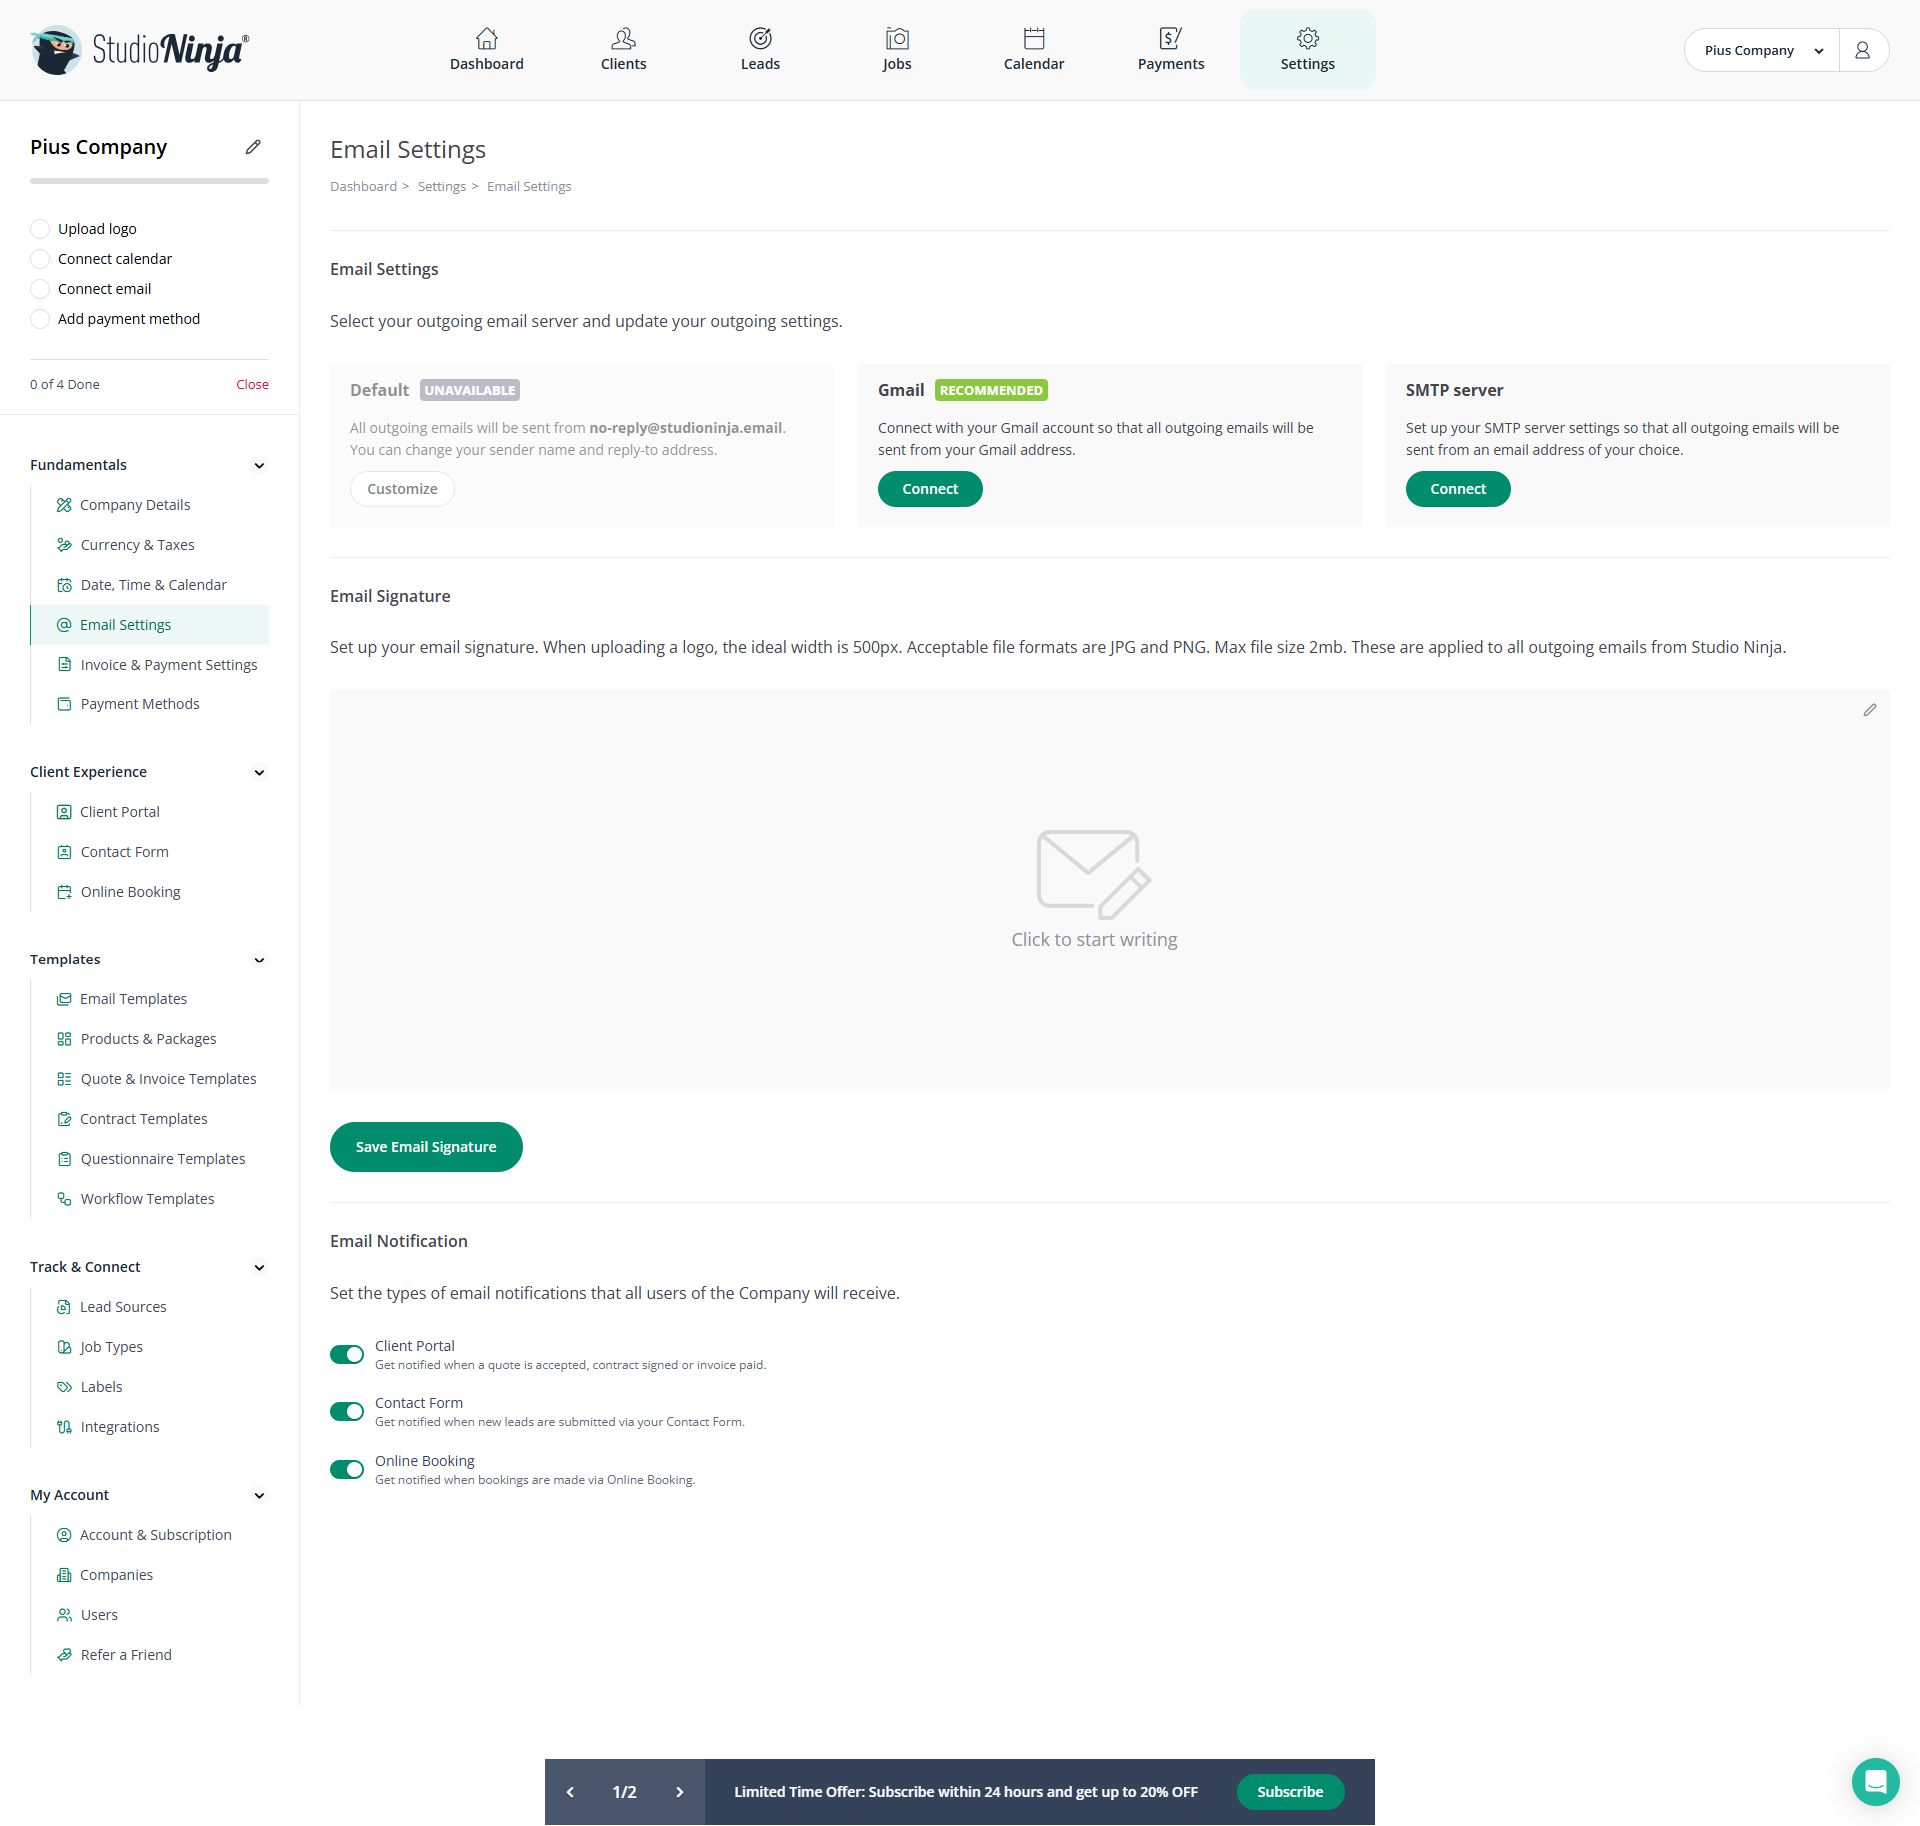1920x1826 pixels.
Task: Click Settings in the breadcrumb
Action: pos(441,186)
